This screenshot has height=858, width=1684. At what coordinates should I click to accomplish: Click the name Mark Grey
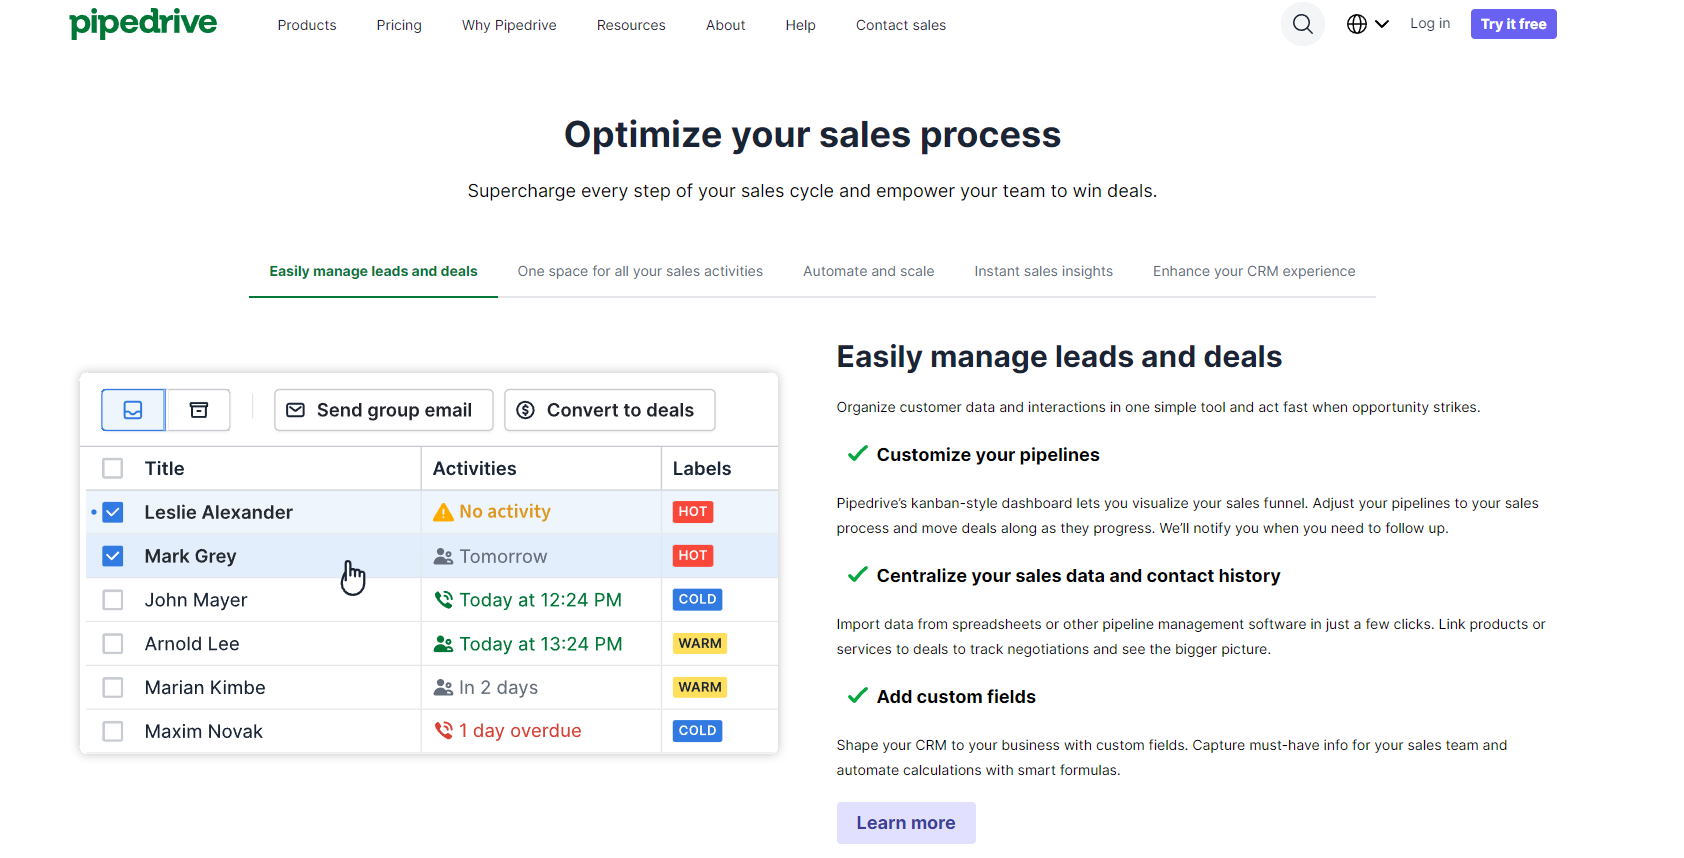[191, 556]
